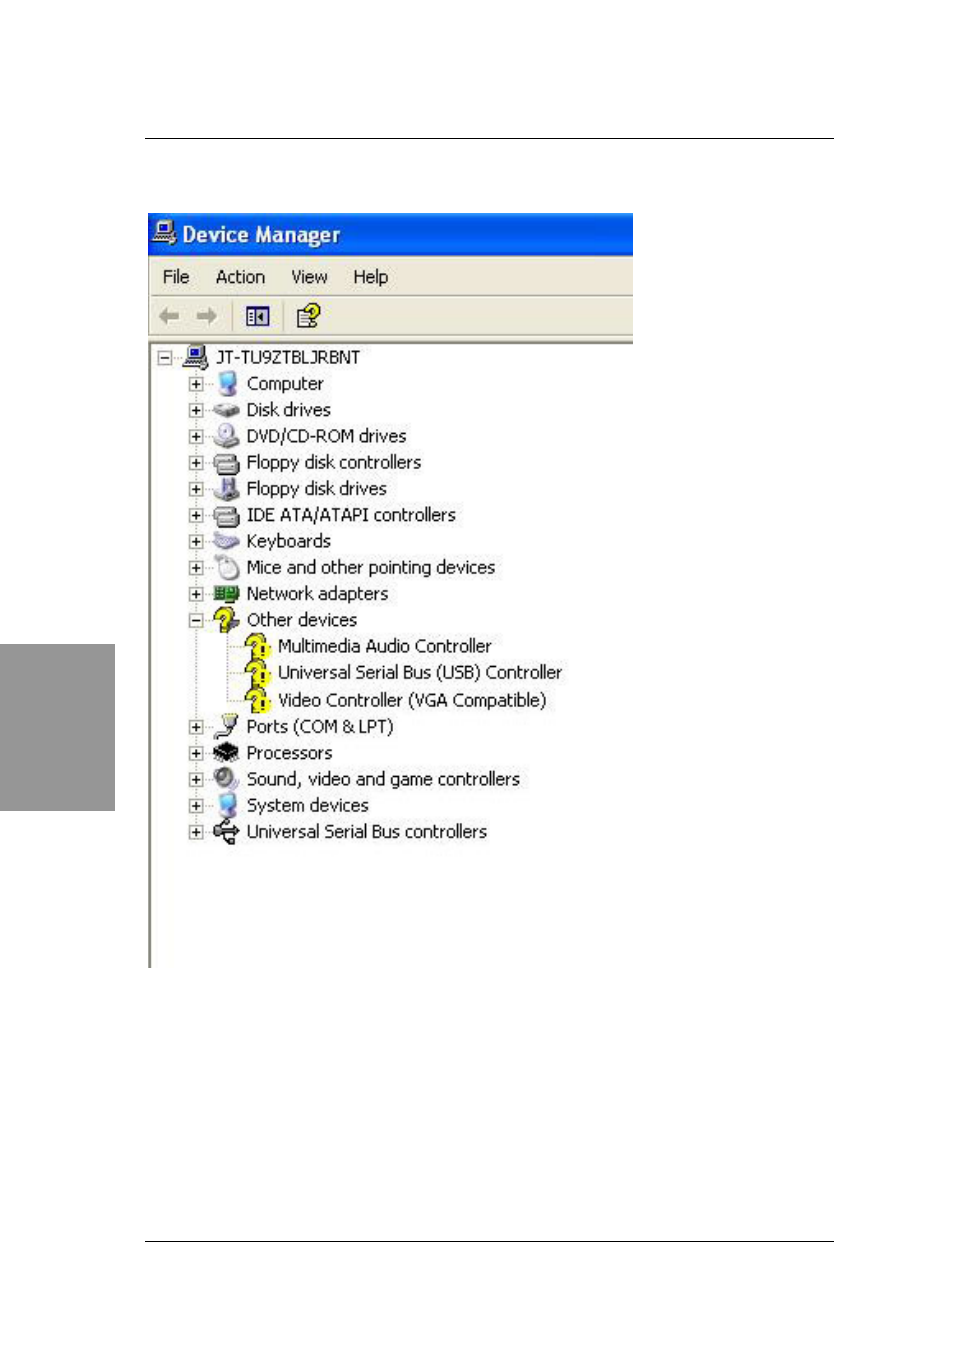Click the Floppy disk controllers icon
The width and height of the screenshot is (954, 1350).
point(227,462)
